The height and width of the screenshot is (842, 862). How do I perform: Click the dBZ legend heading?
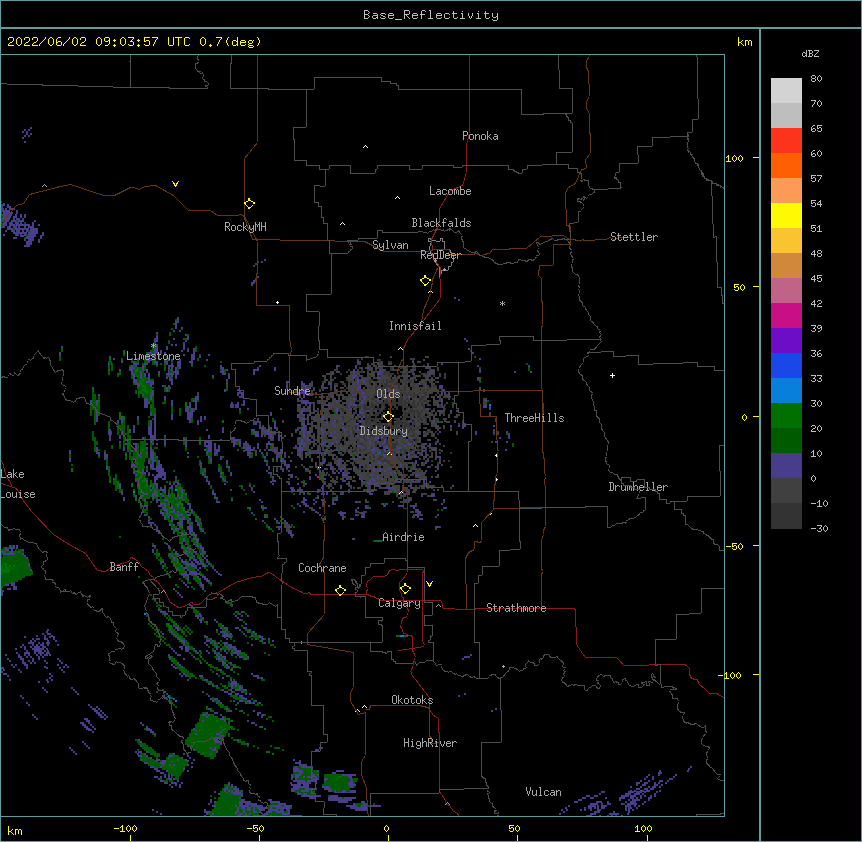pyautogui.click(x=810, y=54)
